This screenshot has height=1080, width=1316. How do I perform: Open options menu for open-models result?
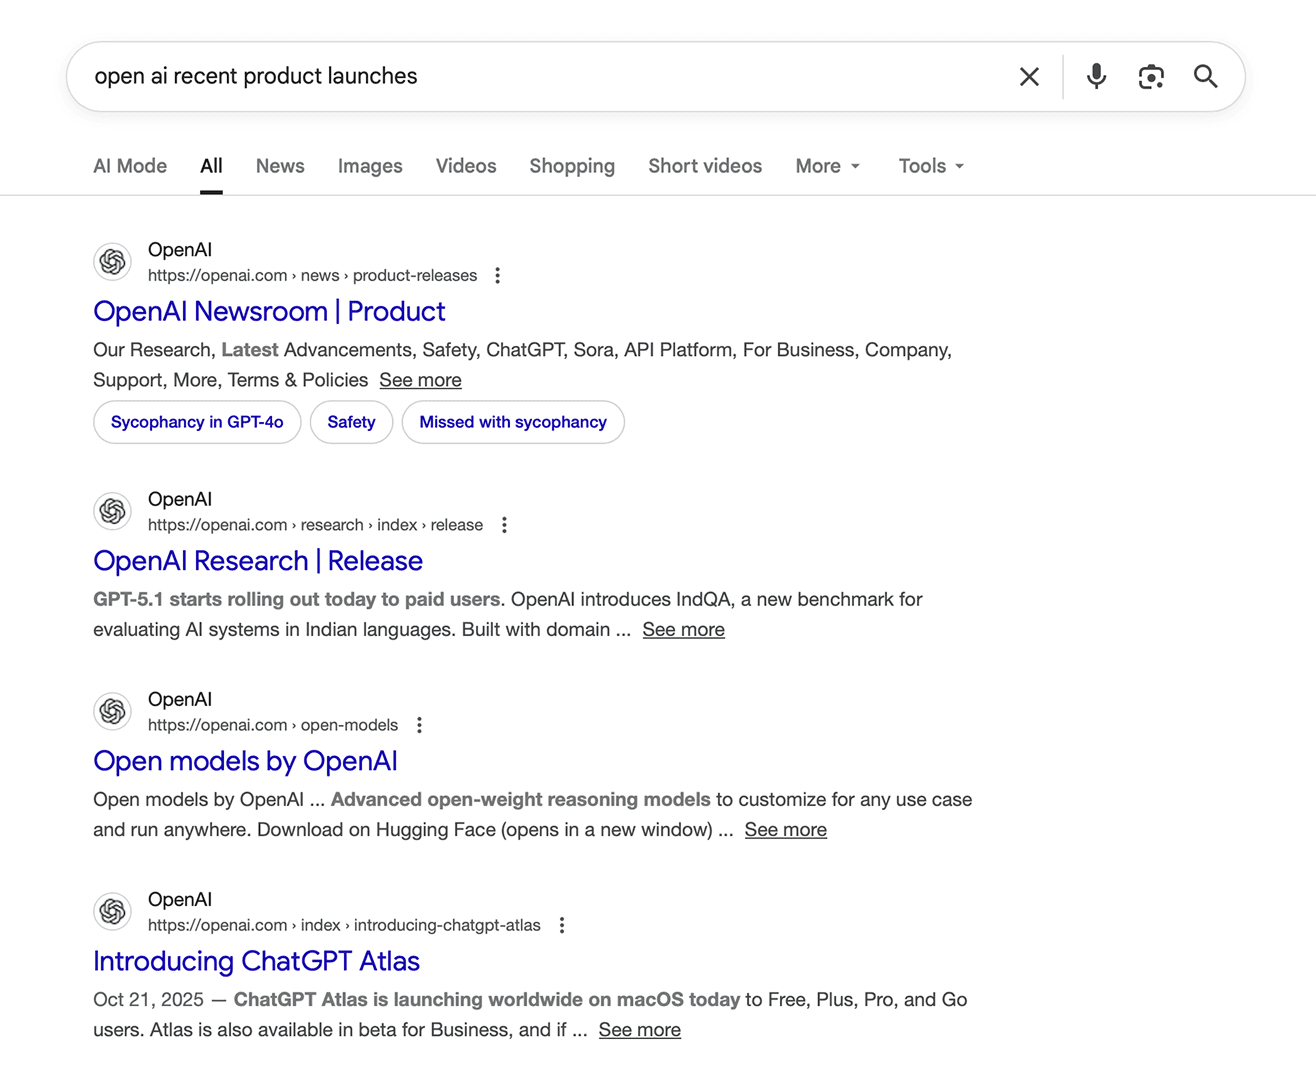(x=419, y=726)
